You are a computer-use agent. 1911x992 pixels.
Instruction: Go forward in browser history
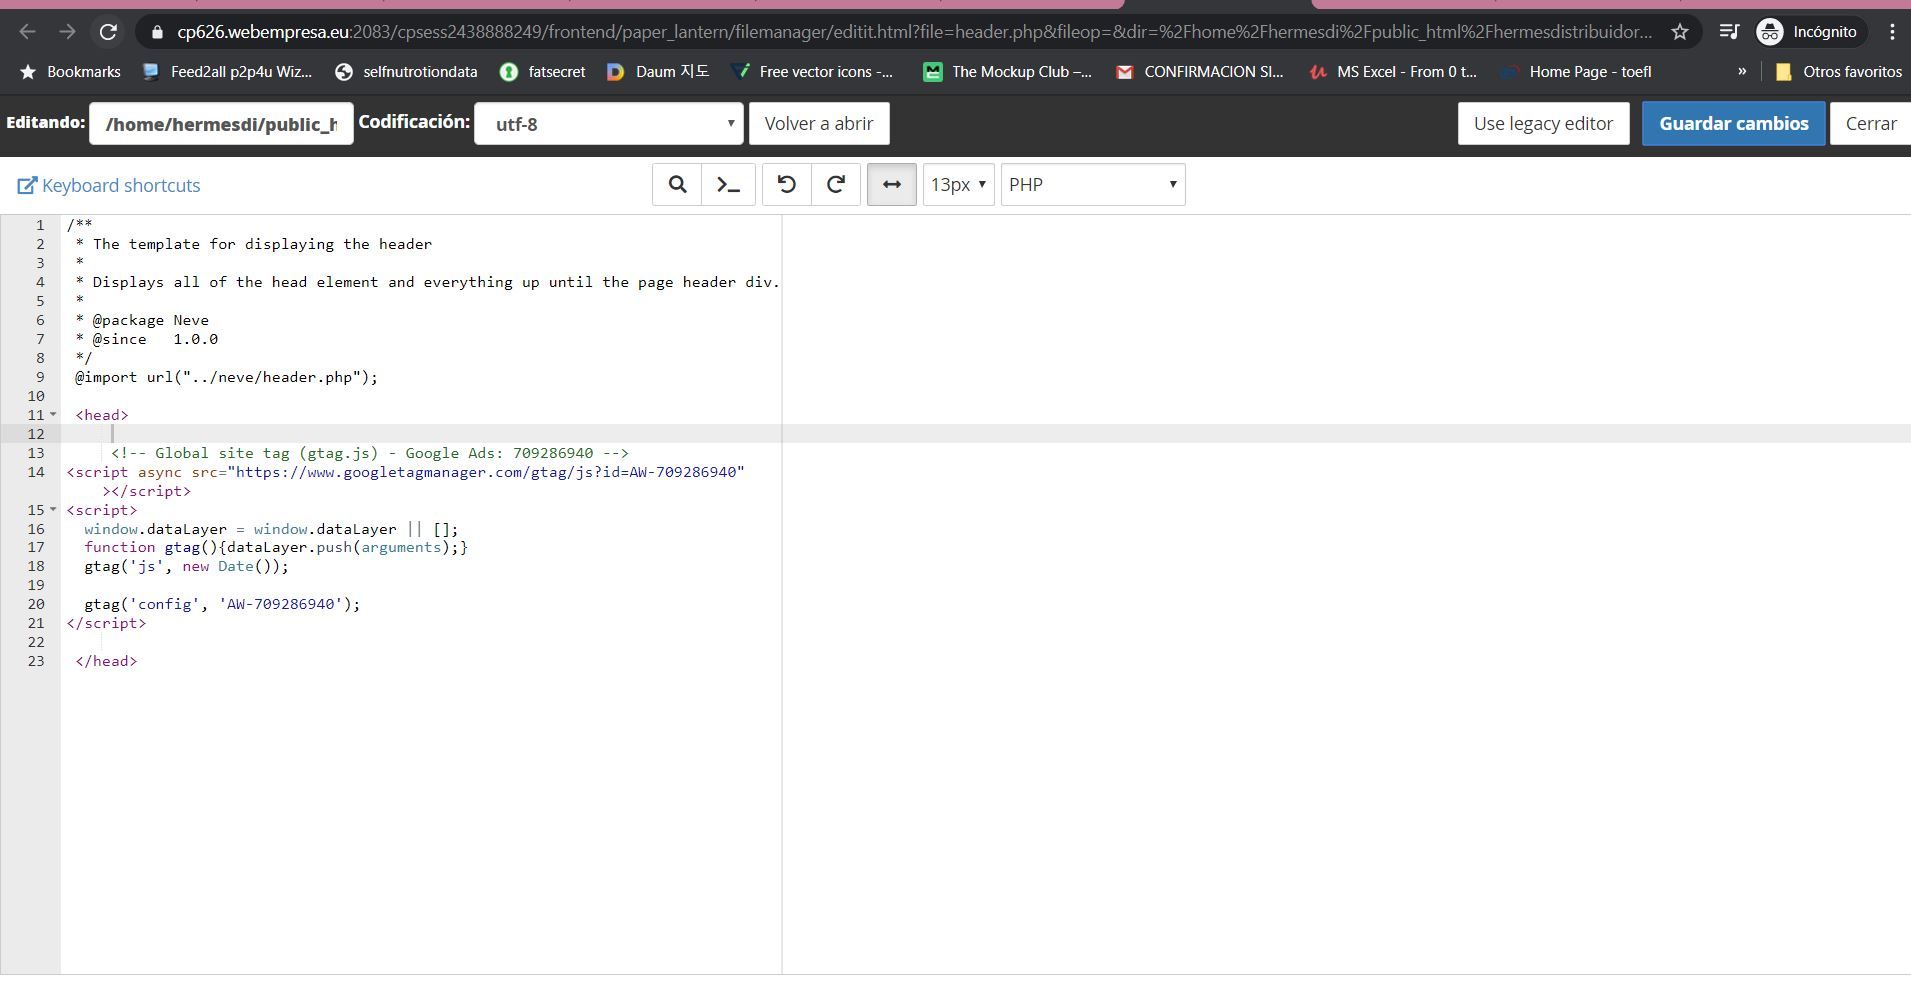tap(67, 32)
